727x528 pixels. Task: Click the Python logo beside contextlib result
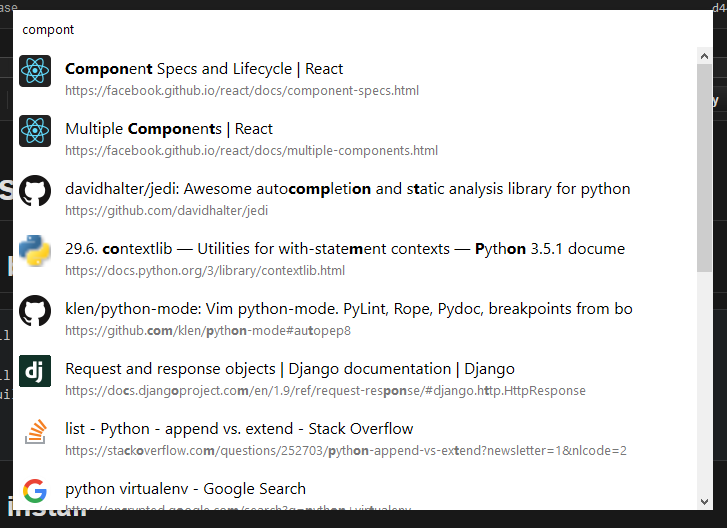[x=35, y=250]
